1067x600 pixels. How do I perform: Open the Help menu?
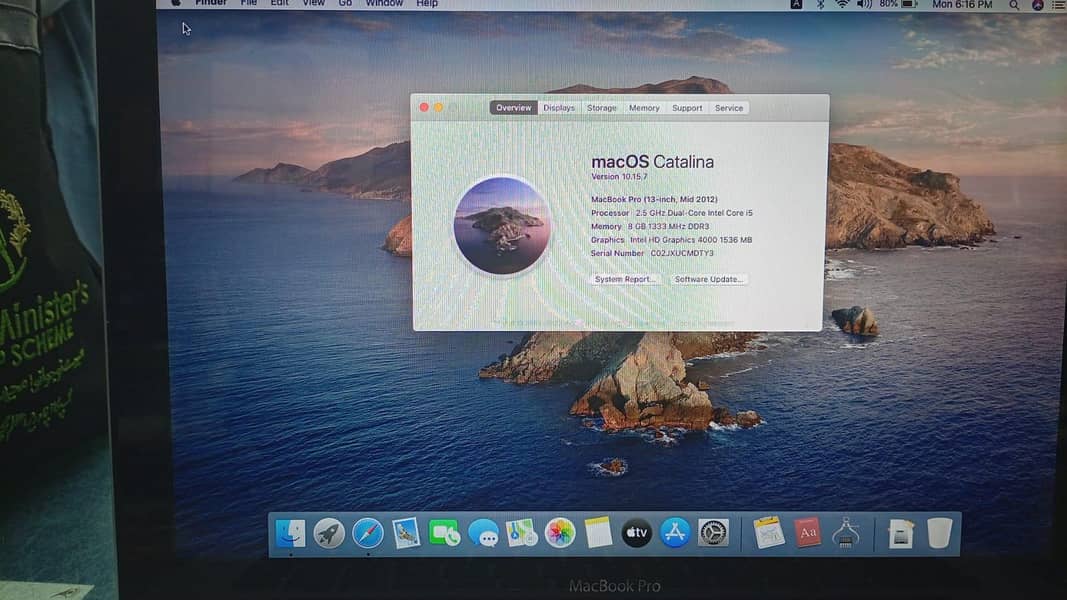point(427,3)
